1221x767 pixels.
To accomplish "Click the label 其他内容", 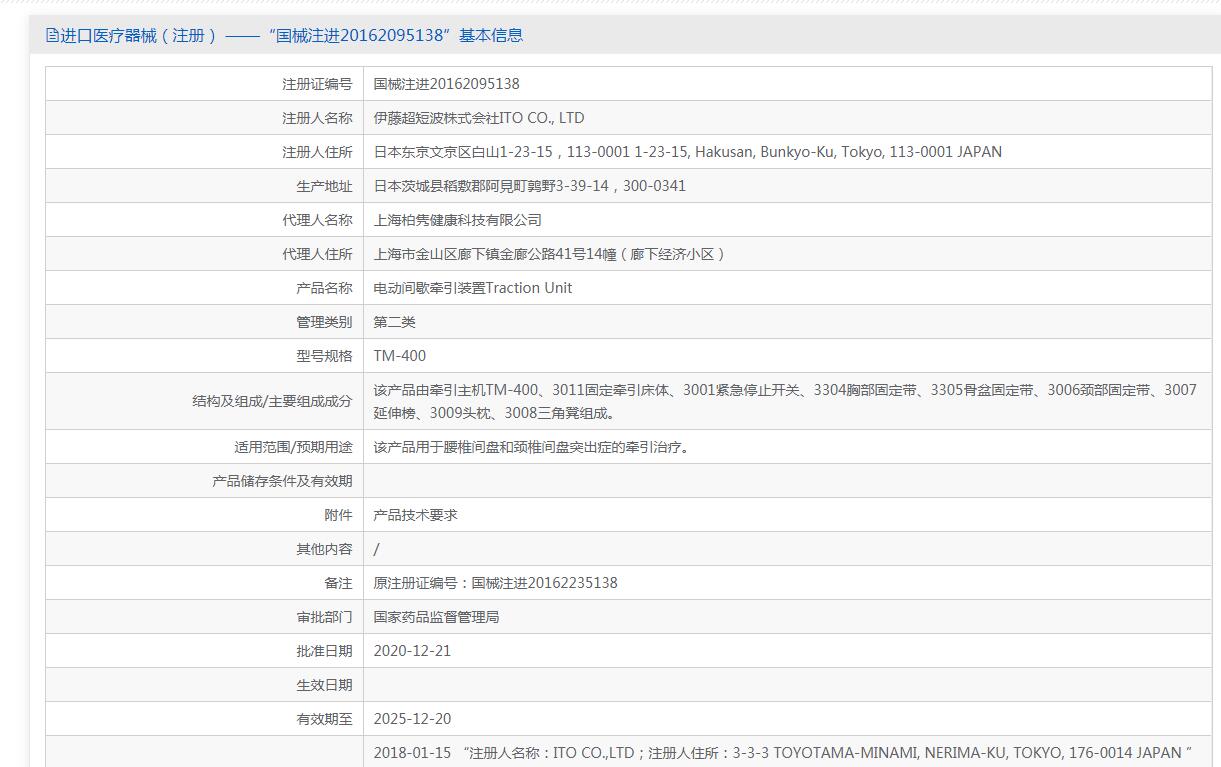I will point(325,549).
